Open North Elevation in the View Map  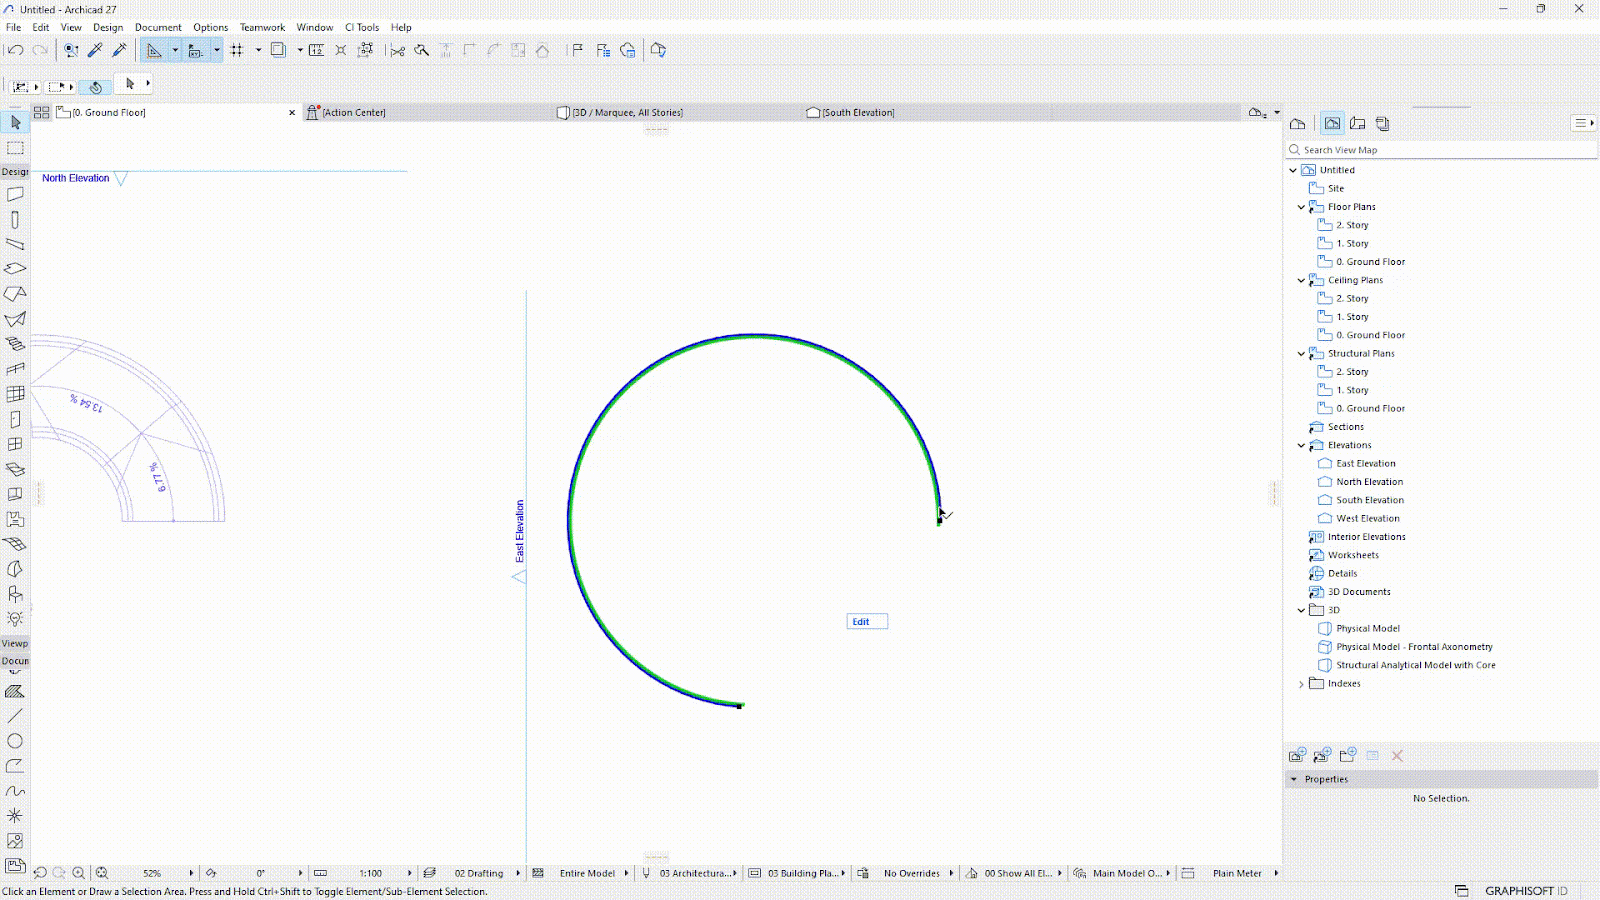[x=1369, y=482]
